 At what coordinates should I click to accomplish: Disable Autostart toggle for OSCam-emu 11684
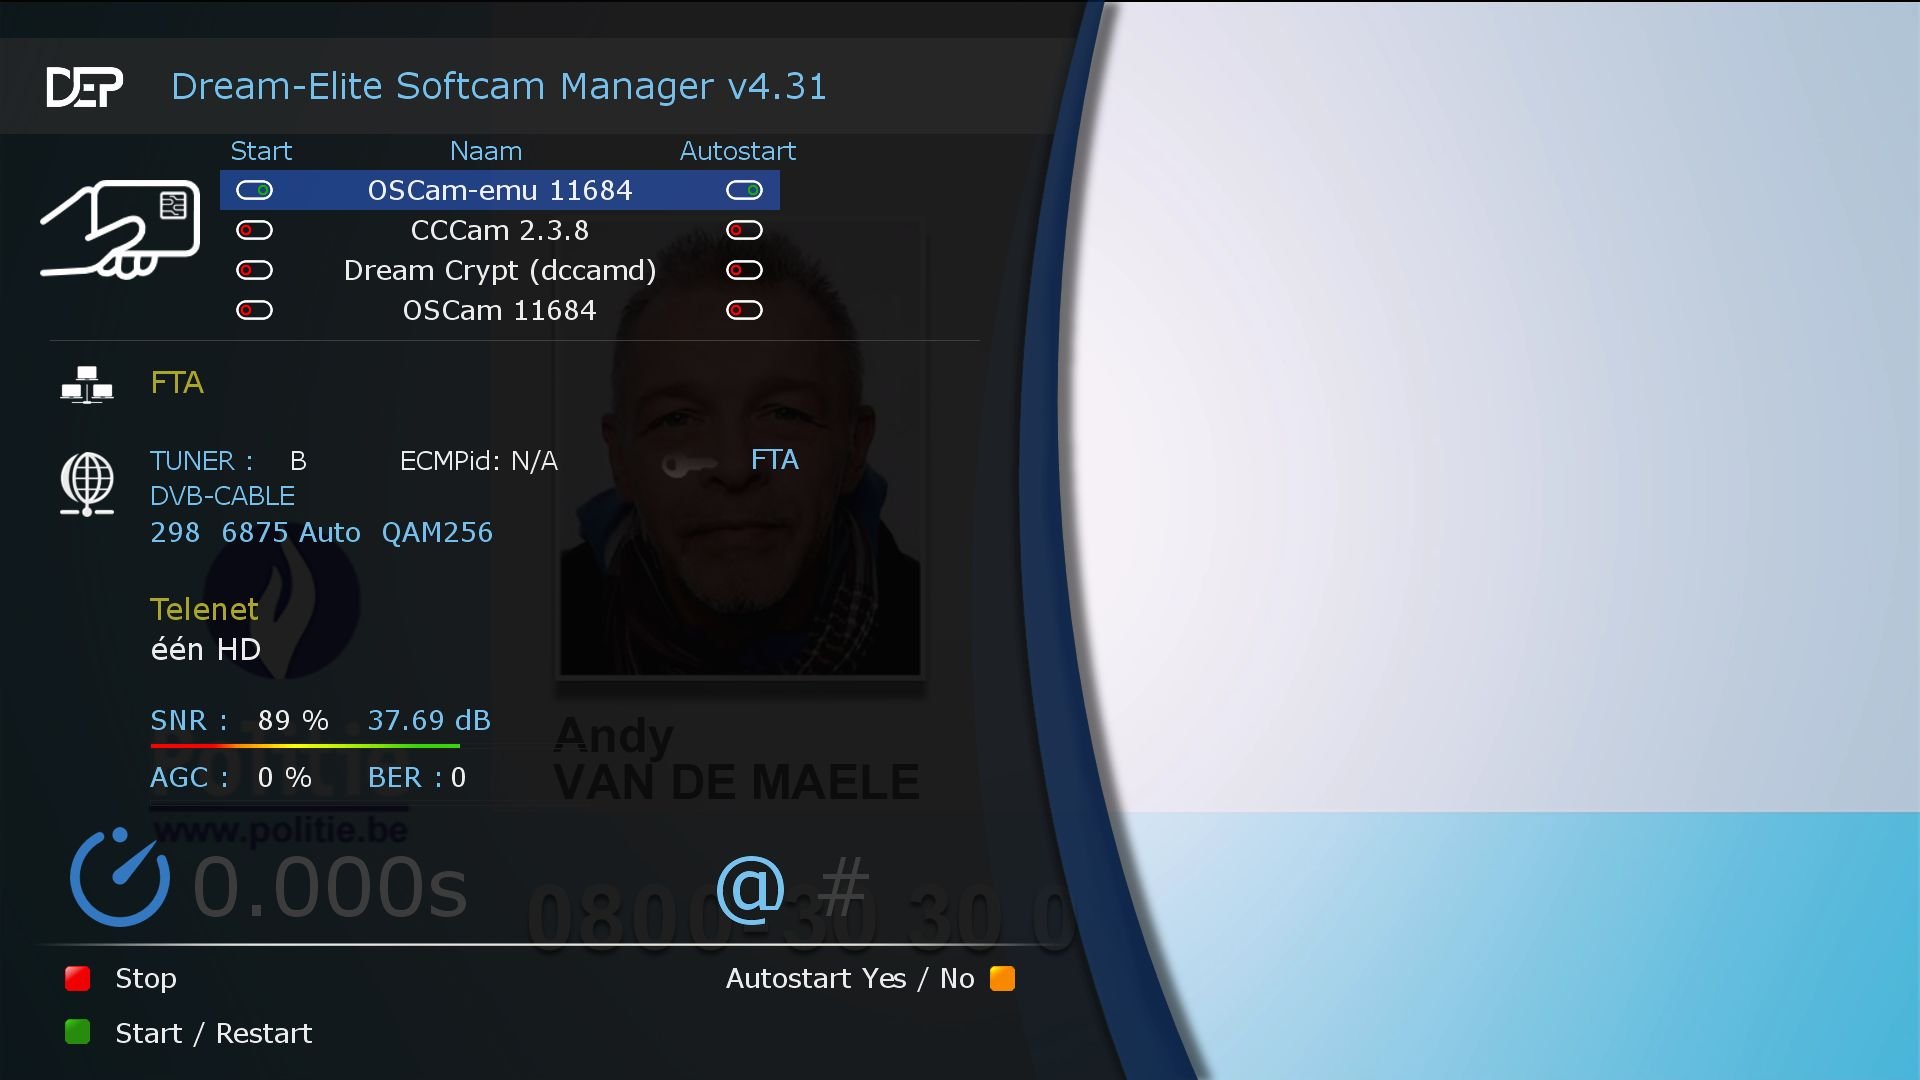744,190
